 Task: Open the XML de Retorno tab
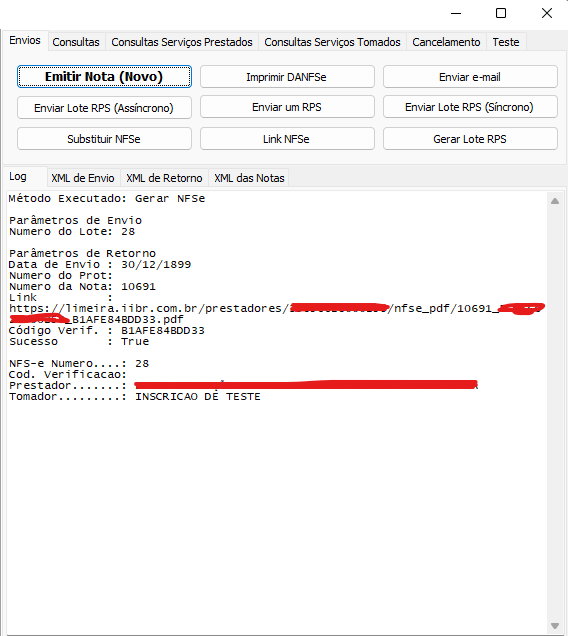tap(164, 178)
